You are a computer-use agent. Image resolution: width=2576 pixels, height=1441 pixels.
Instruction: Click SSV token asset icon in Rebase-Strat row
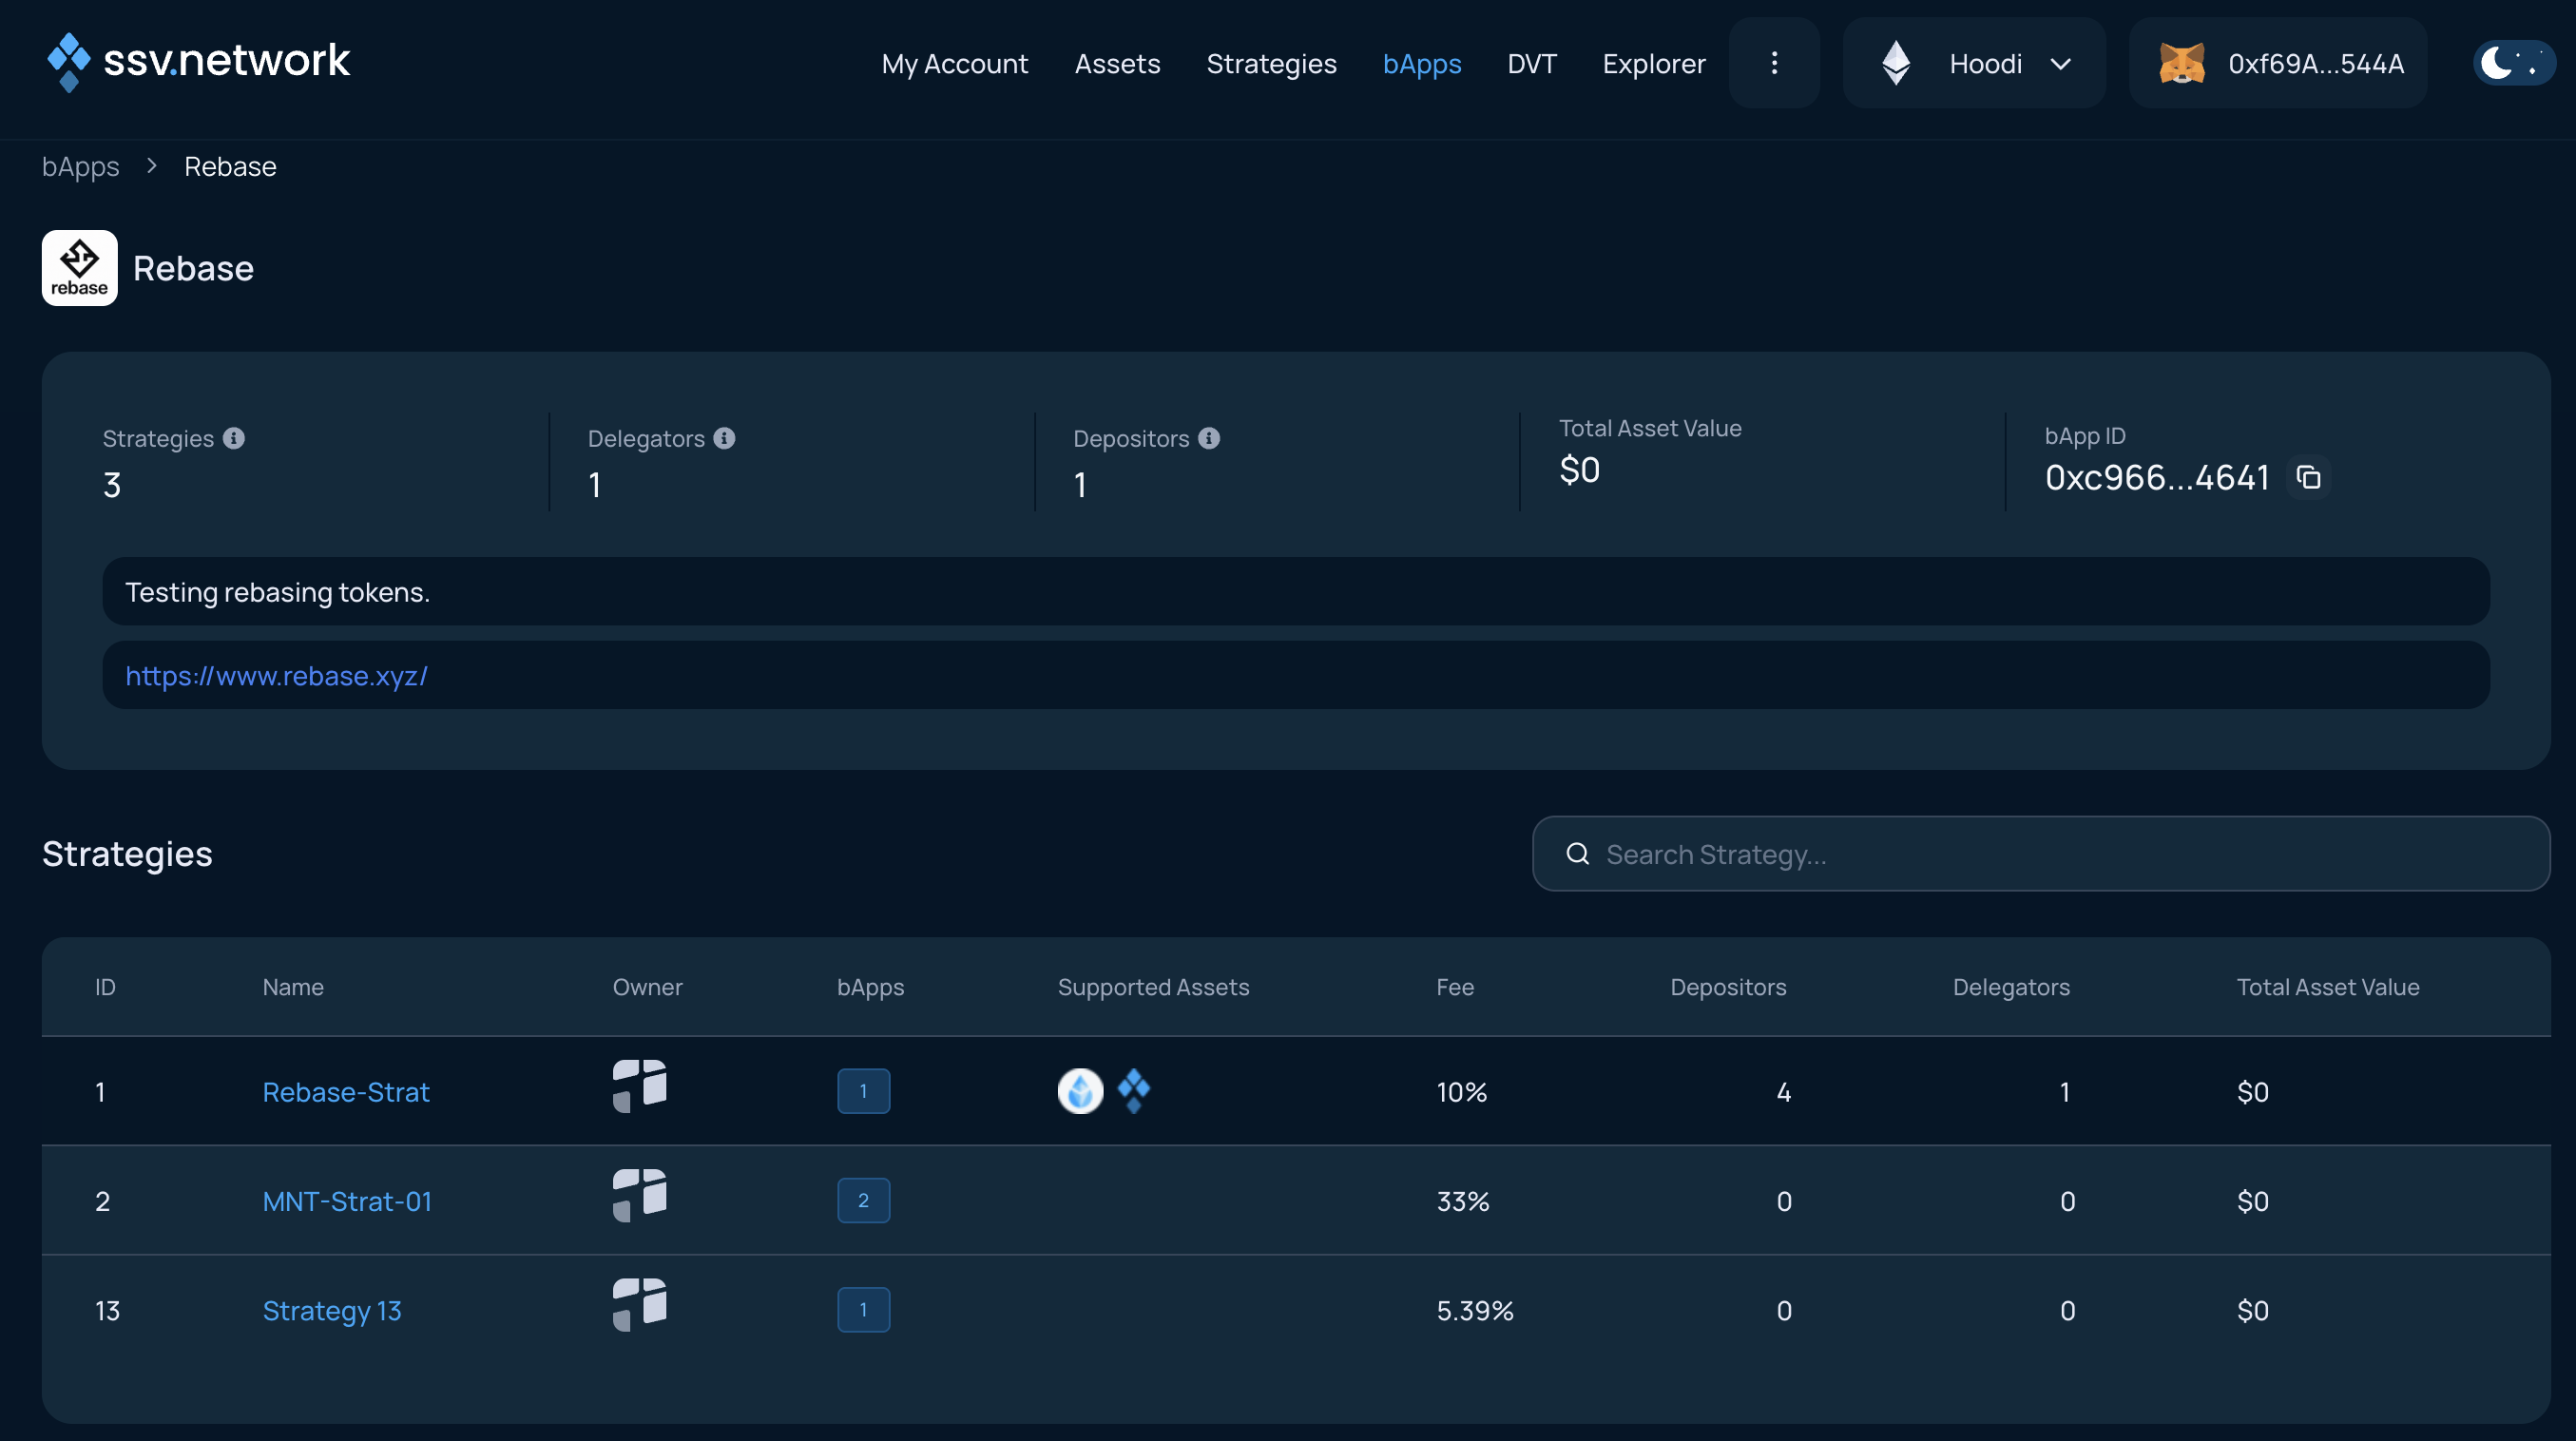[1133, 1090]
